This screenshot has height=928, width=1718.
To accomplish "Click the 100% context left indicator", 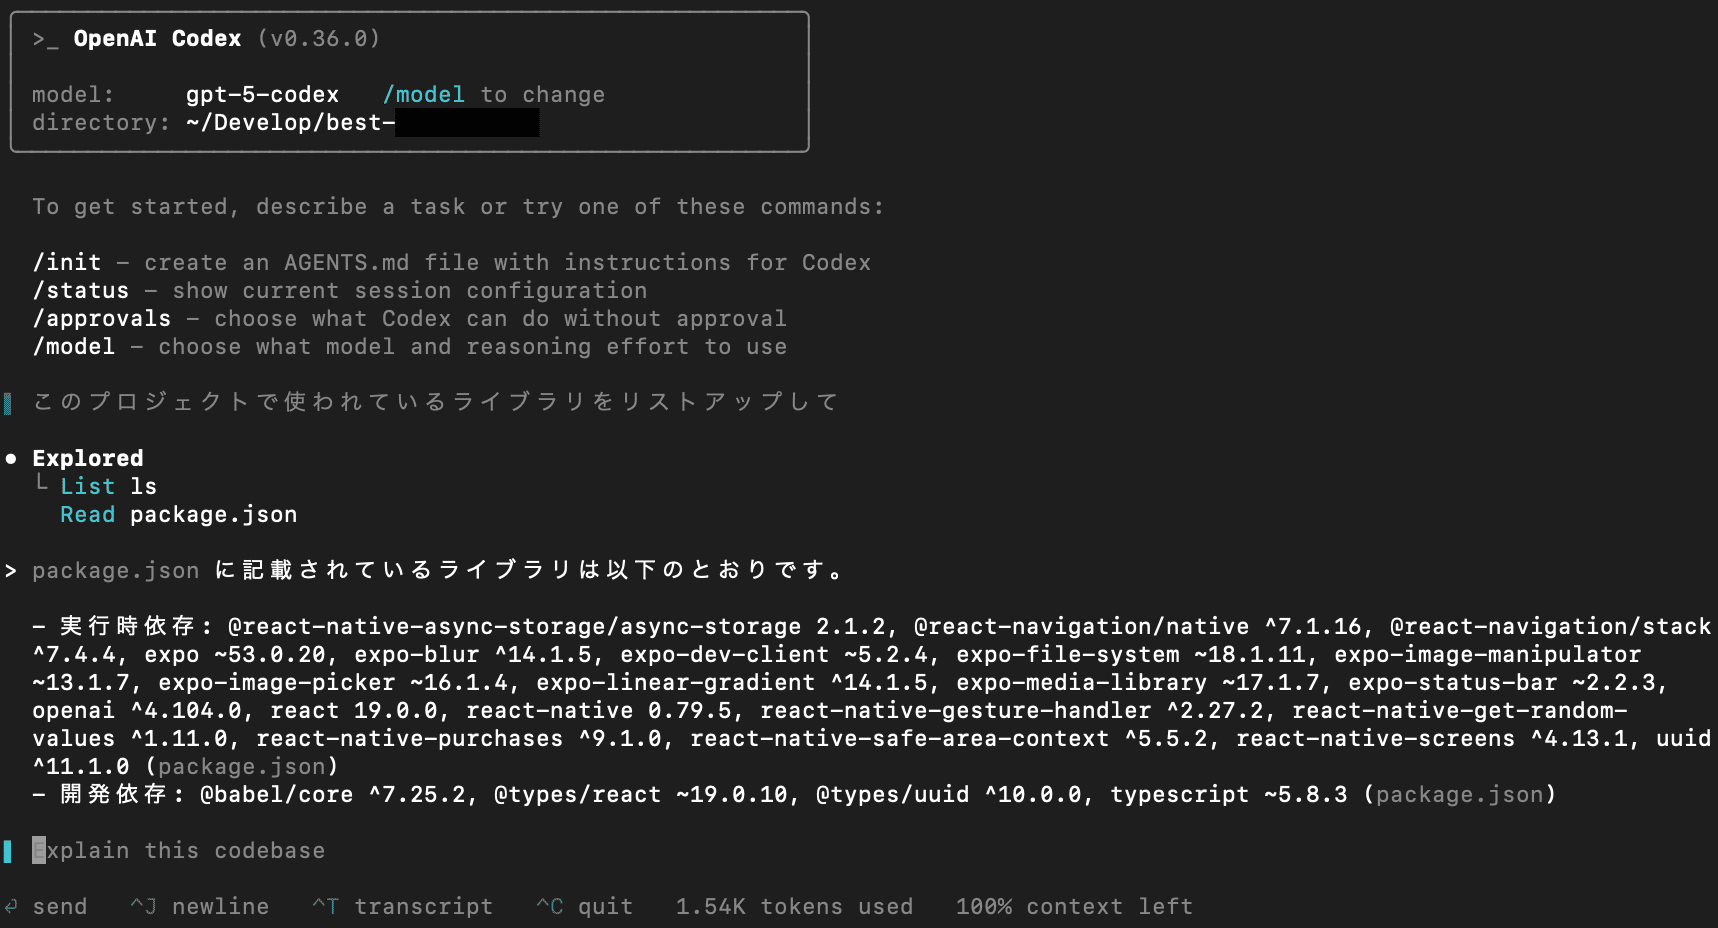I will tap(1074, 907).
